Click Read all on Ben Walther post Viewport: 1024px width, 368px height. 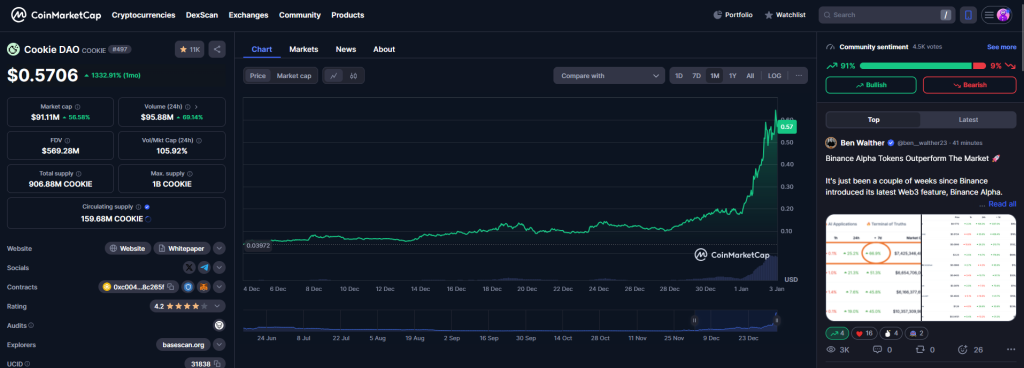1002,204
